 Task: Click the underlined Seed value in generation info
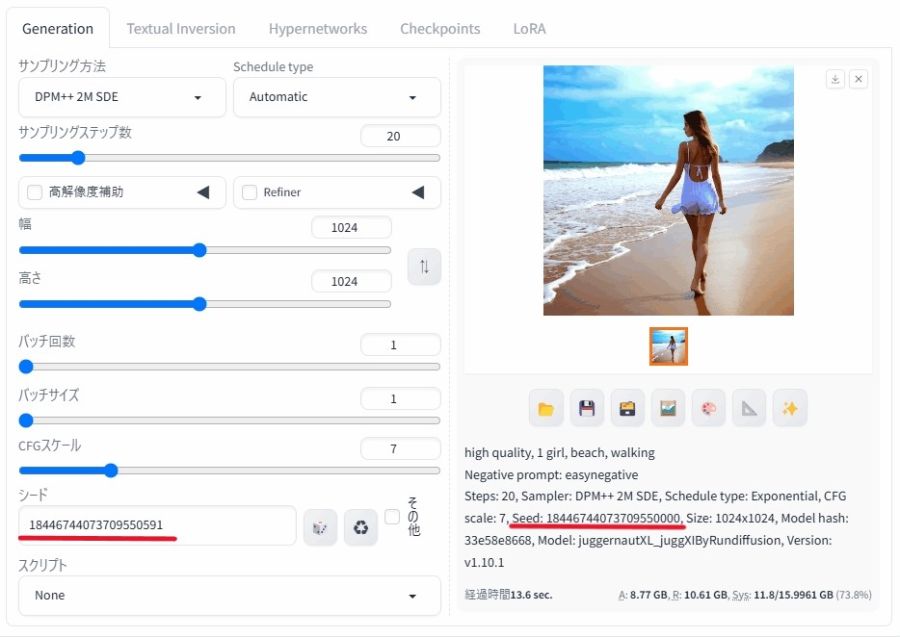click(x=597, y=518)
